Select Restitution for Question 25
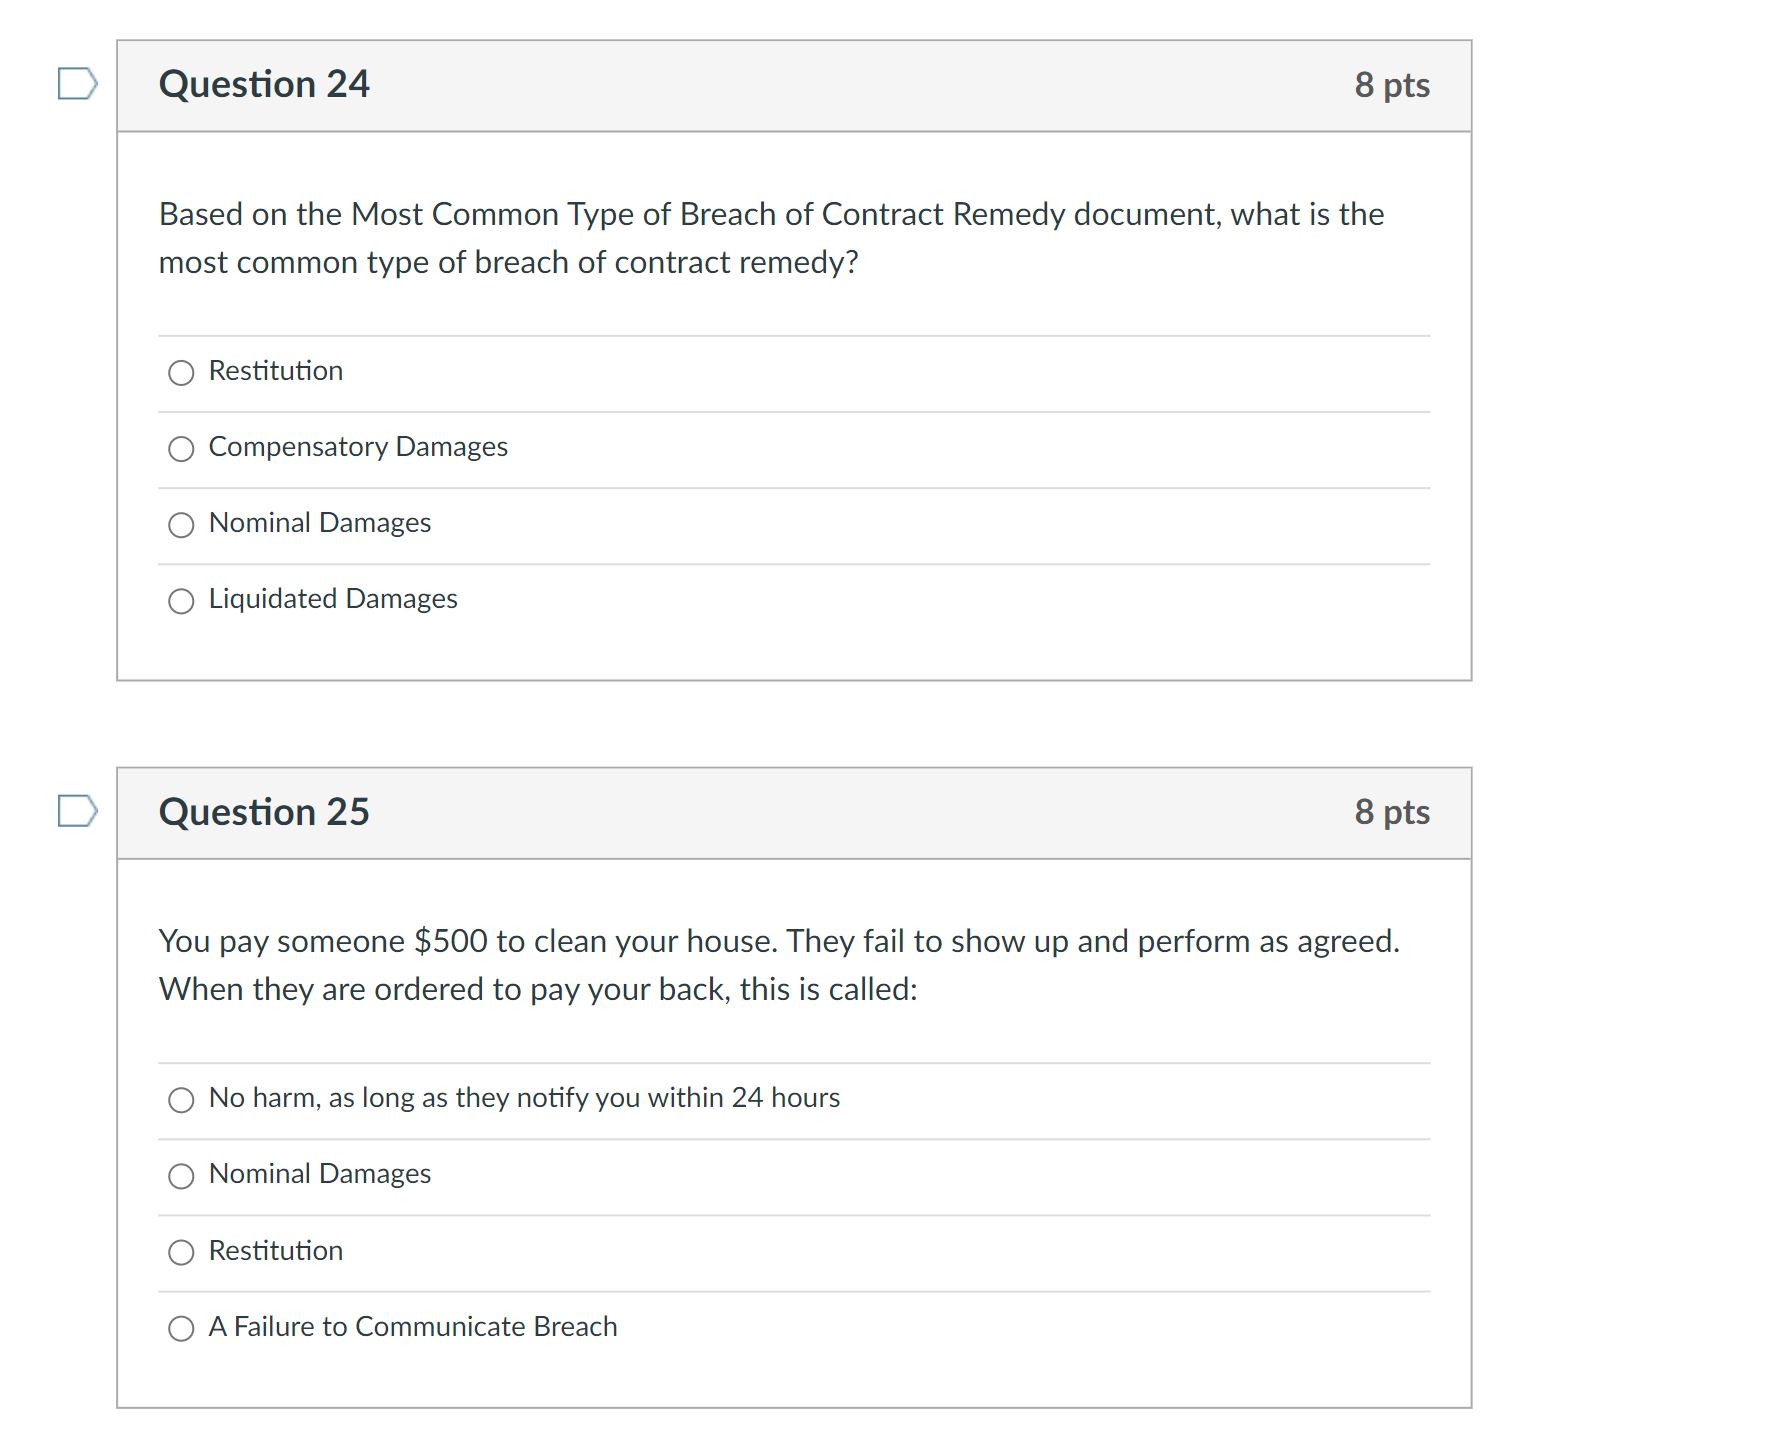This screenshot has height=1447, width=1777. [x=181, y=1251]
